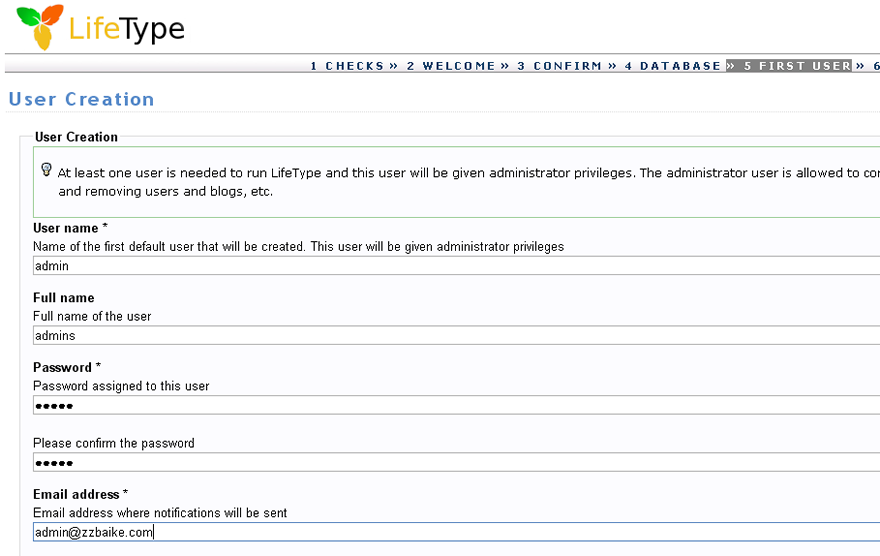Click the User Creation fieldset legend

point(76,137)
